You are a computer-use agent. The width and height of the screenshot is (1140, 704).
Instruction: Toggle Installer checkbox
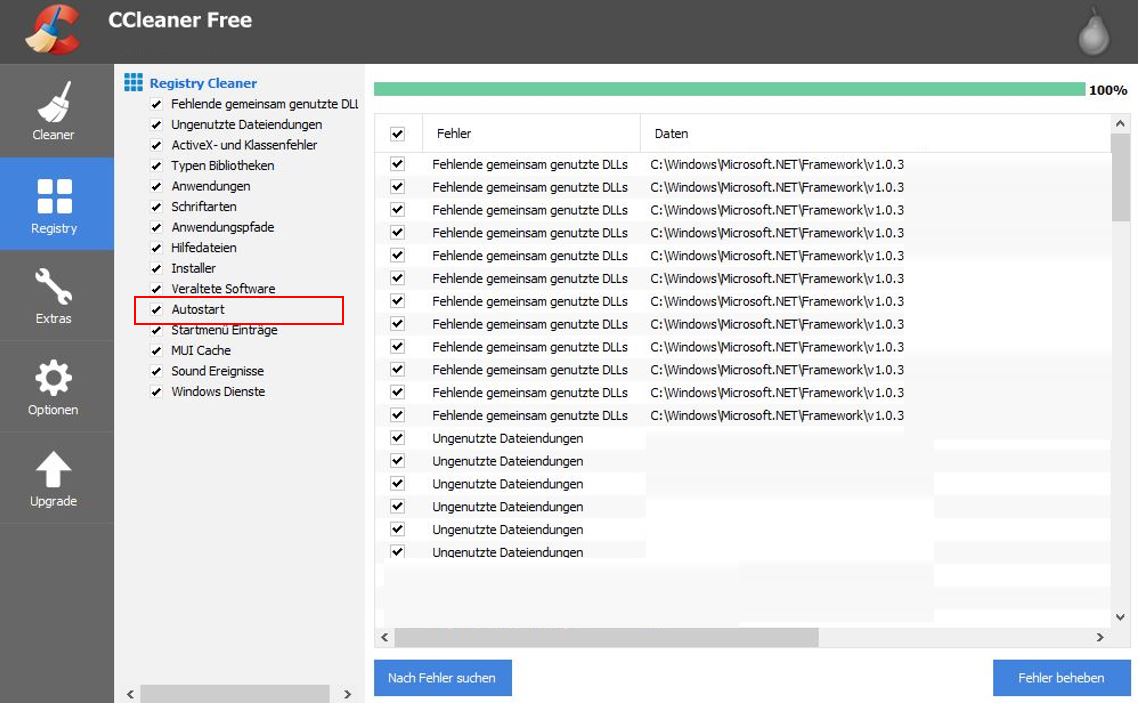tap(156, 268)
